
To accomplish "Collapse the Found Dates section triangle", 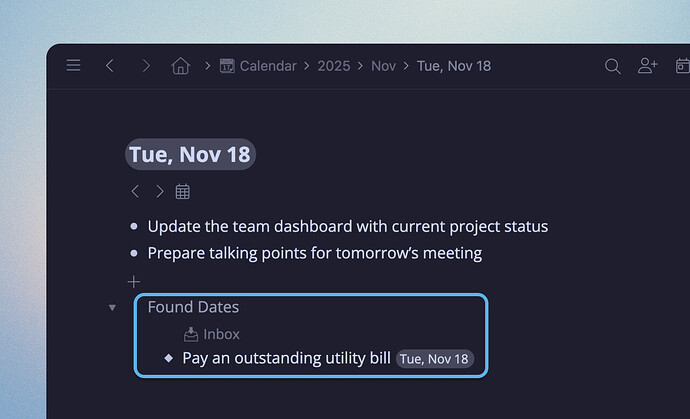I will pyautogui.click(x=112, y=307).
